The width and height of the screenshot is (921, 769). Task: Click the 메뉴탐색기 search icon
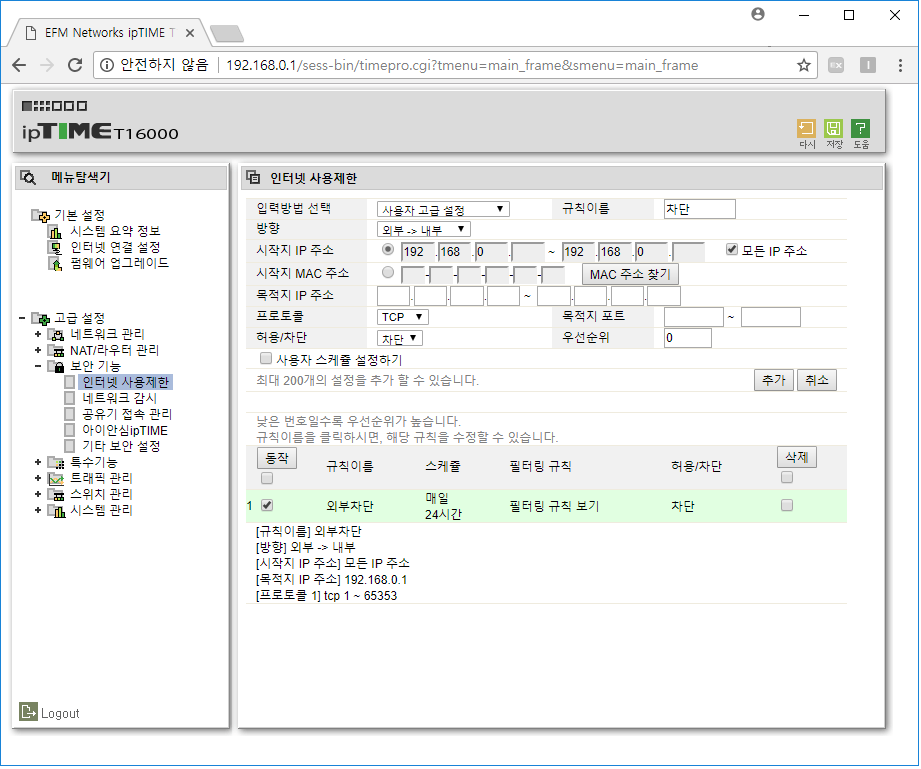(28, 178)
